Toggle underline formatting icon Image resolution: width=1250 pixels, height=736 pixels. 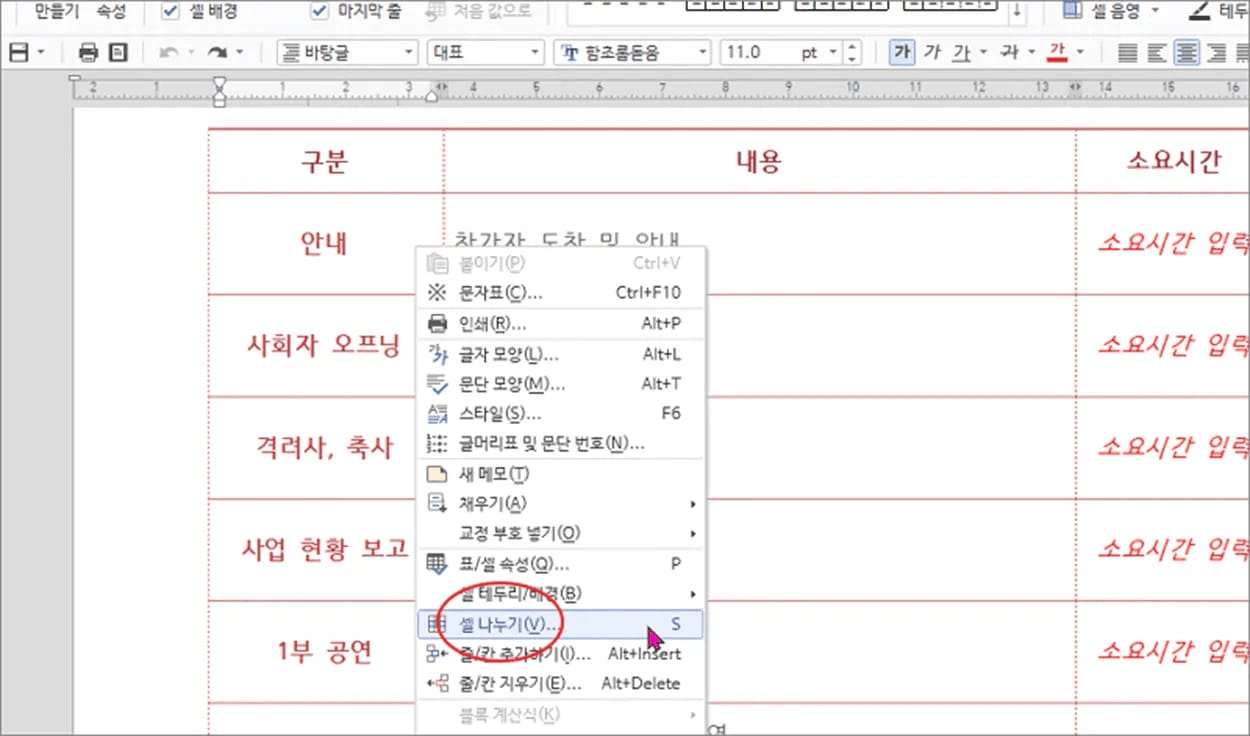pyautogui.click(x=962, y=52)
